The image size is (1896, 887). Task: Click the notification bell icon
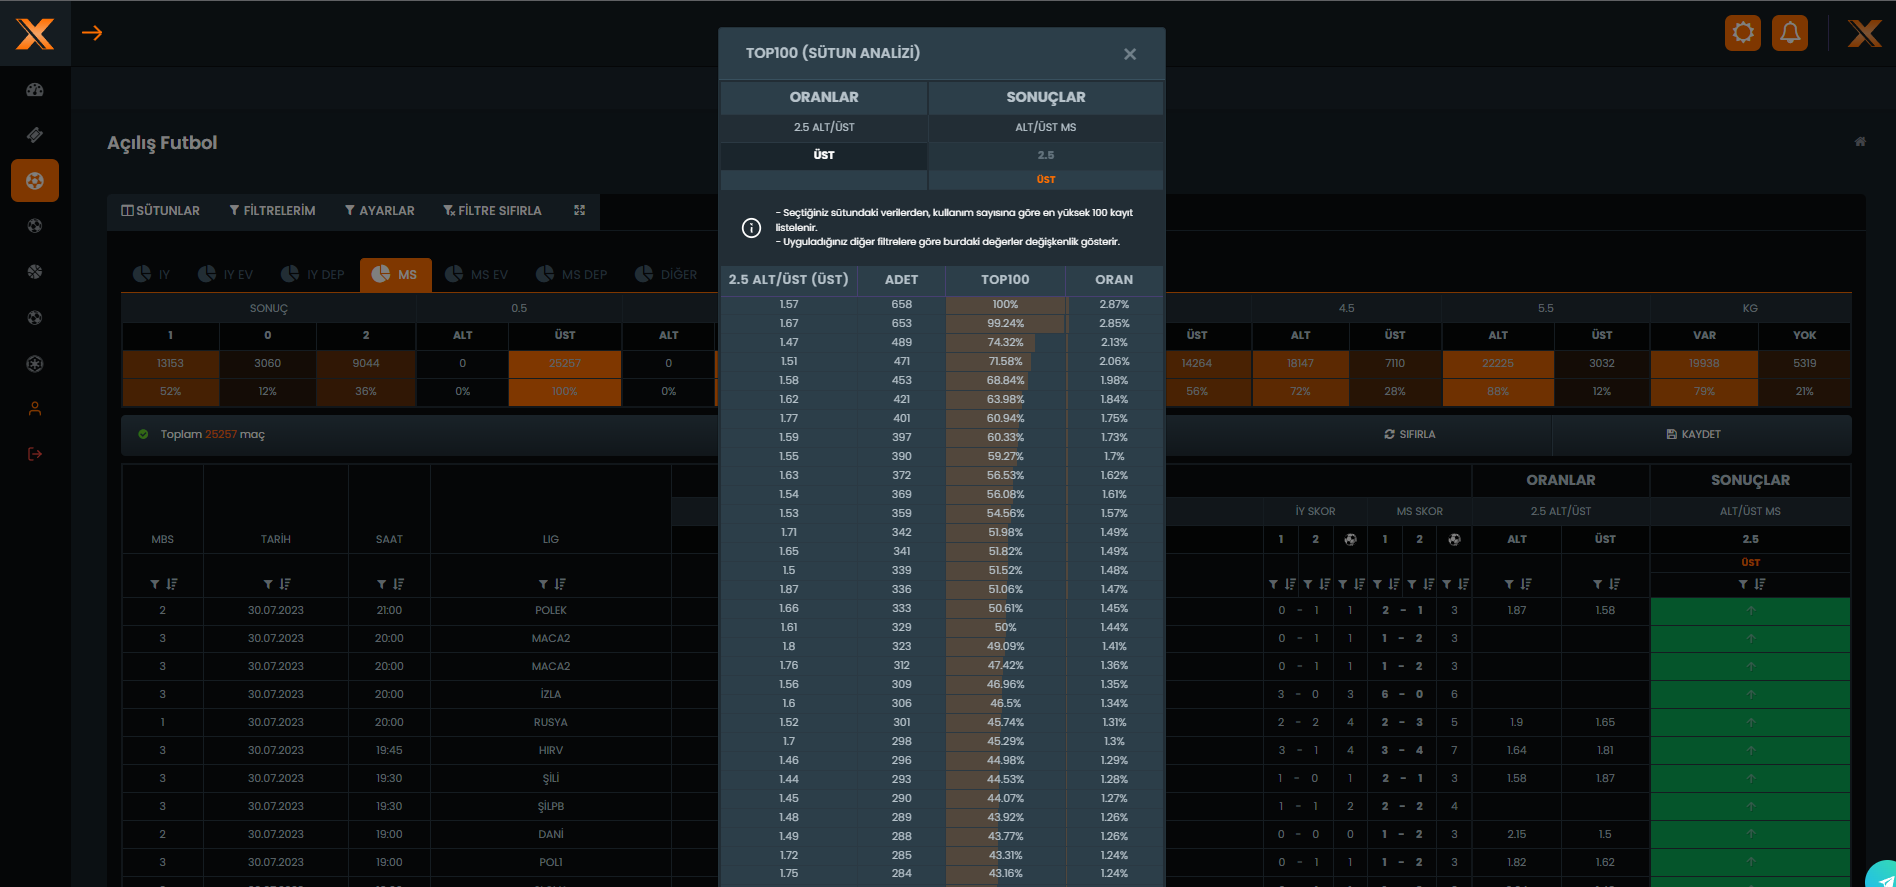(1790, 33)
